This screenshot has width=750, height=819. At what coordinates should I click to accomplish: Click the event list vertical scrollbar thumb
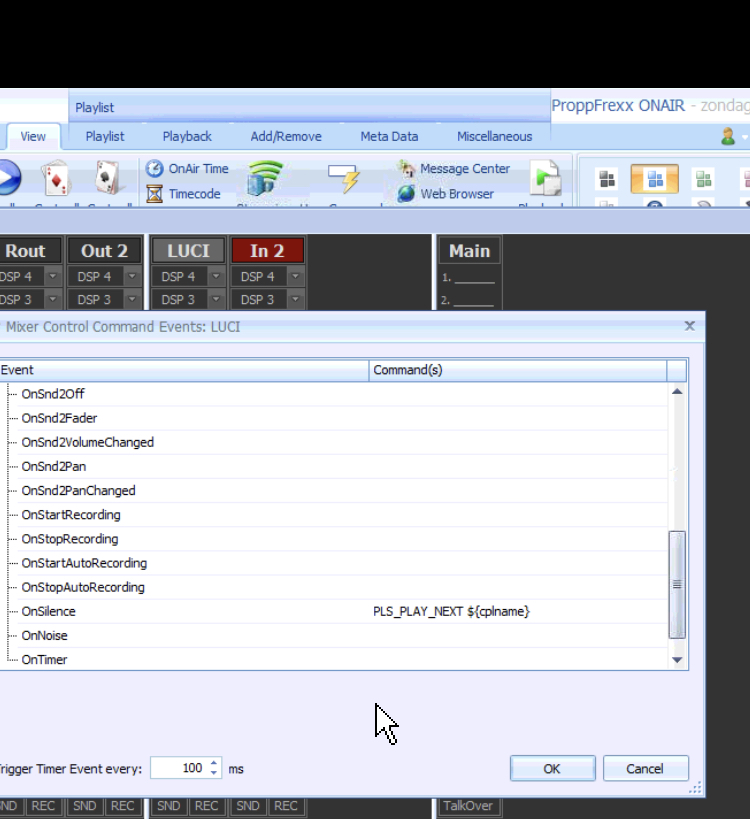(677, 584)
